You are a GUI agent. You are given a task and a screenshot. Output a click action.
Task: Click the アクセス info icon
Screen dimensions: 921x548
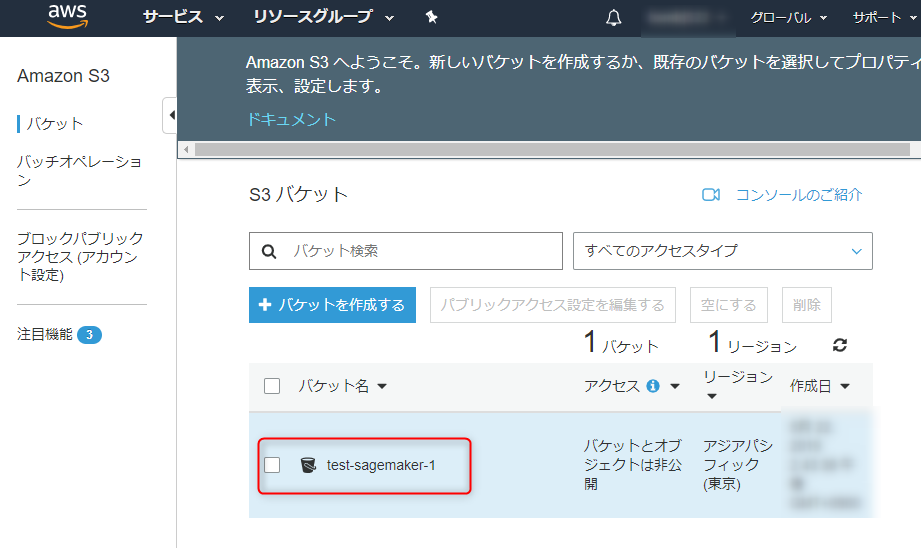[x=653, y=386]
